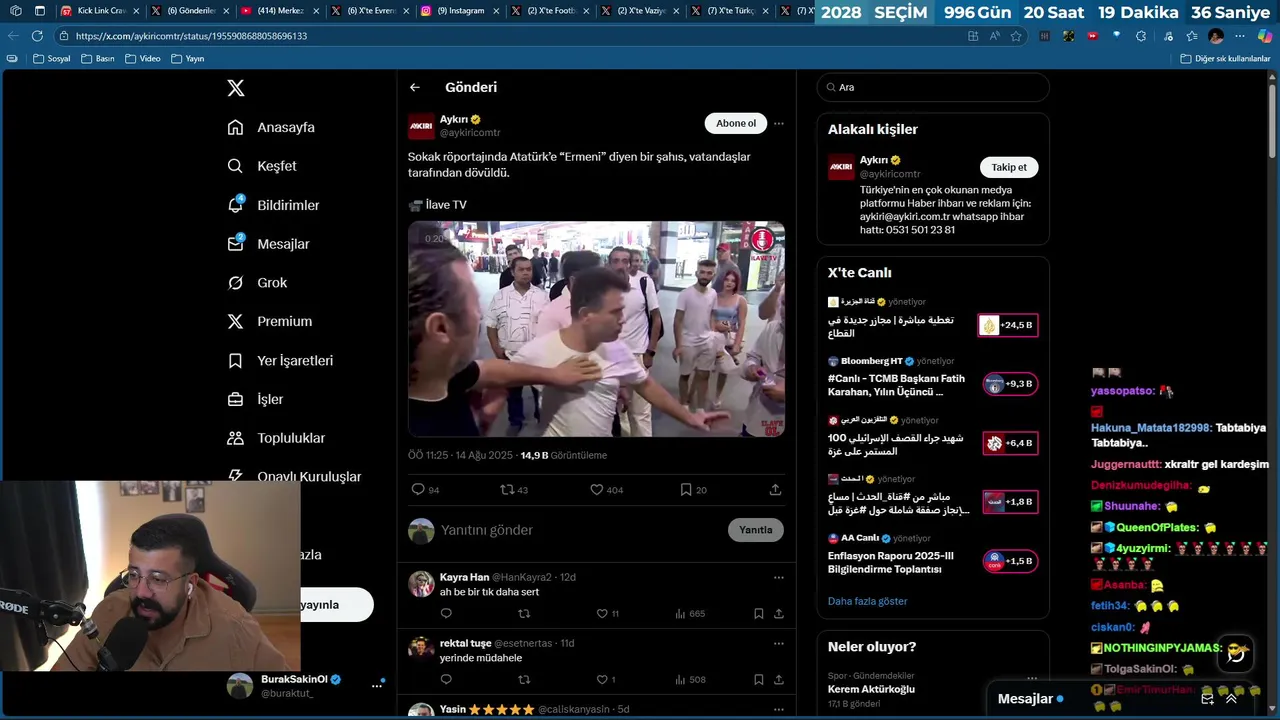The height and width of the screenshot is (720, 1280).
Task: Expand the Mesajlar drawer arrow
Action: [x=1231, y=699]
